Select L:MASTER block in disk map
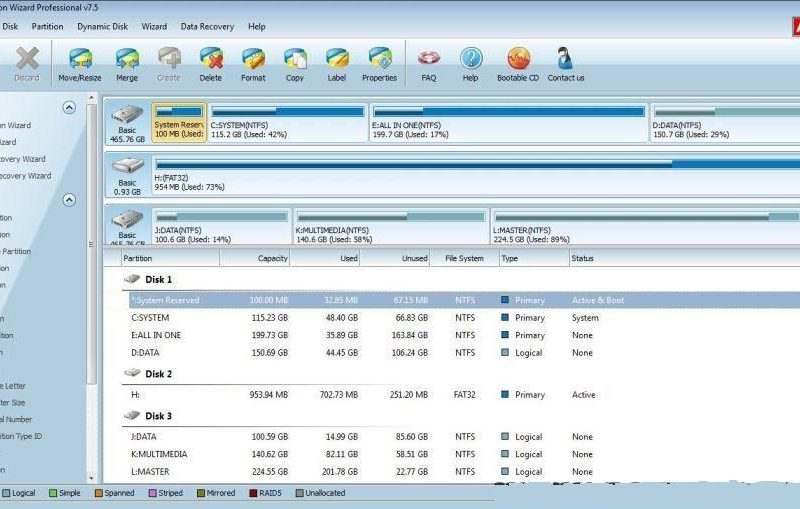This screenshot has height=509, width=800. tap(645, 226)
